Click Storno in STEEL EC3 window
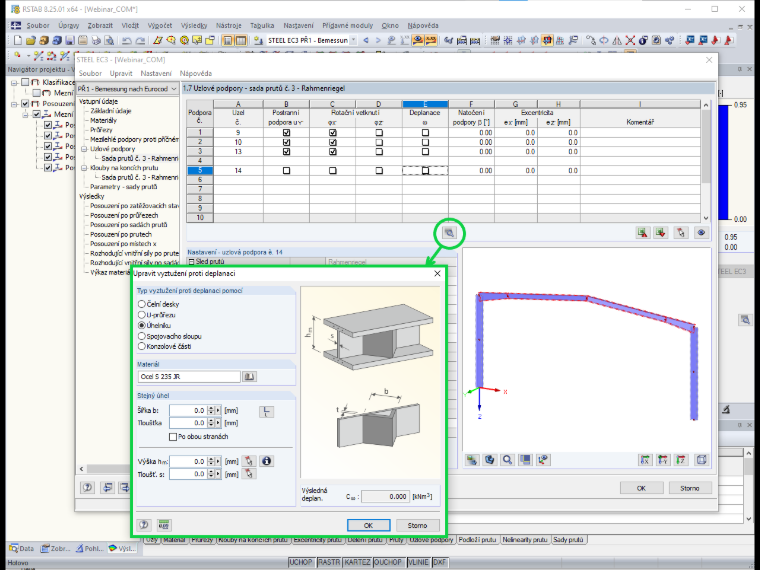Image resolution: width=760 pixels, height=570 pixels. click(690, 488)
